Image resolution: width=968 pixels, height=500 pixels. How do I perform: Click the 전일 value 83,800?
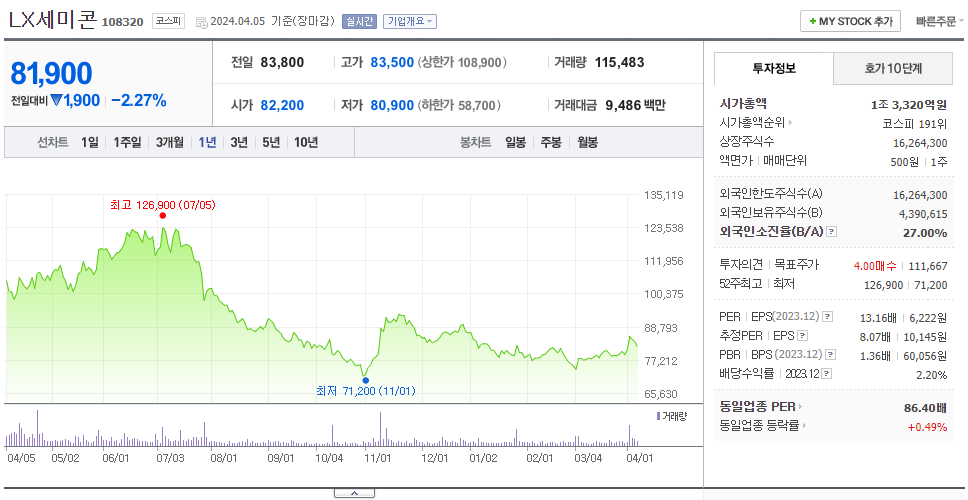point(282,62)
